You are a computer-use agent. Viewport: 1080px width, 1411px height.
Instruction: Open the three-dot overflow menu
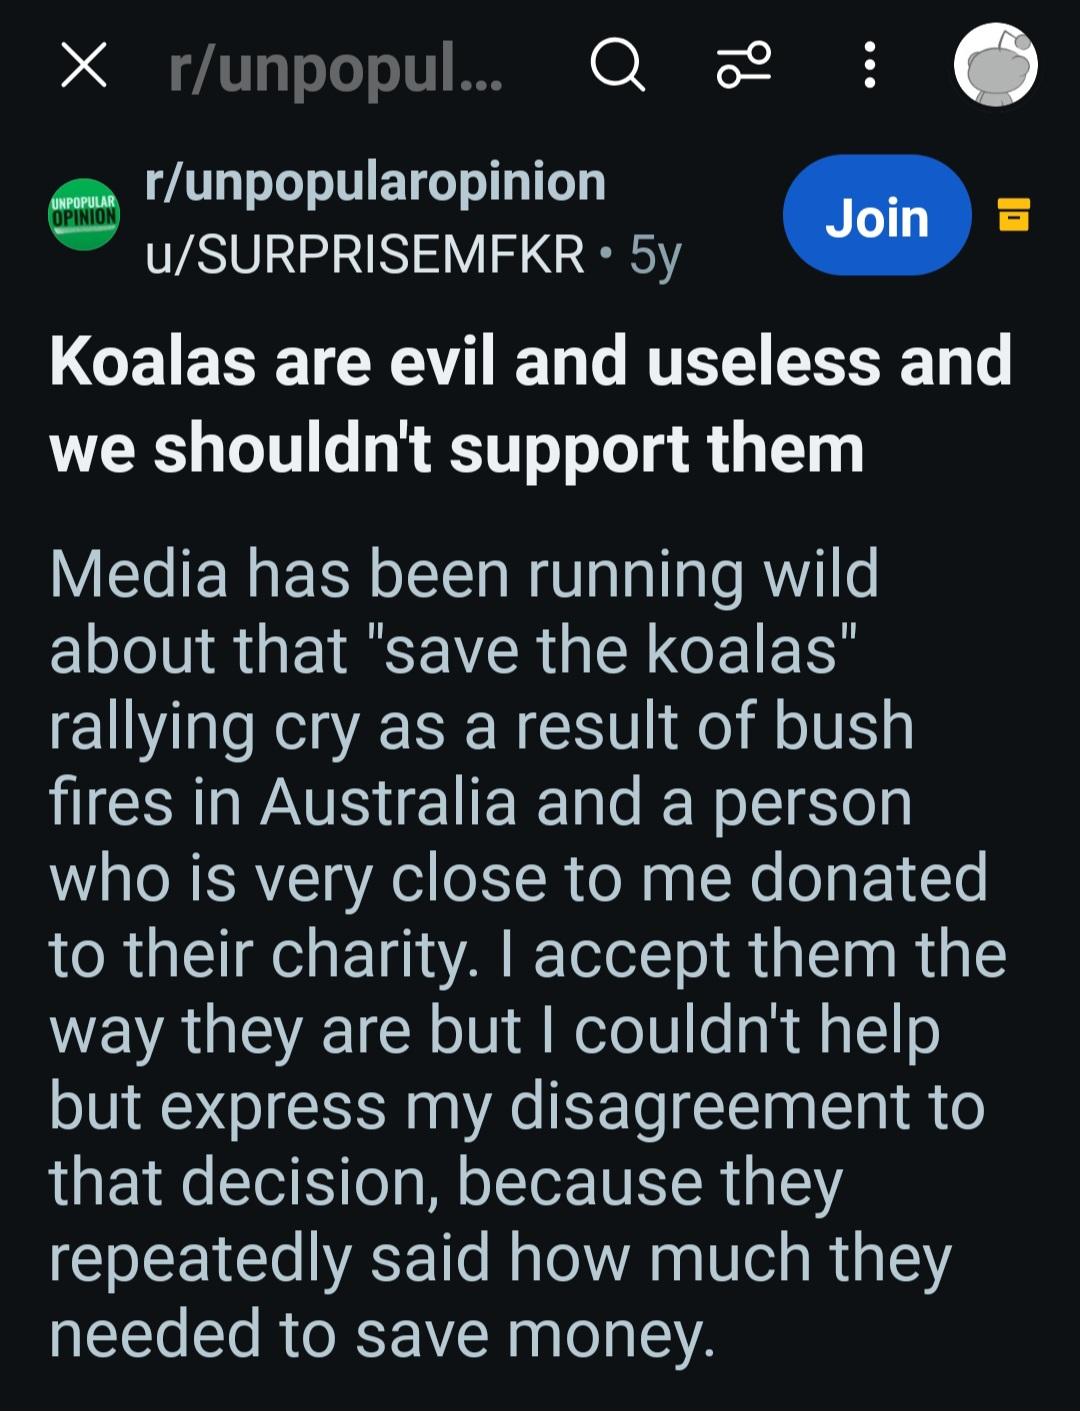point(869,67)
